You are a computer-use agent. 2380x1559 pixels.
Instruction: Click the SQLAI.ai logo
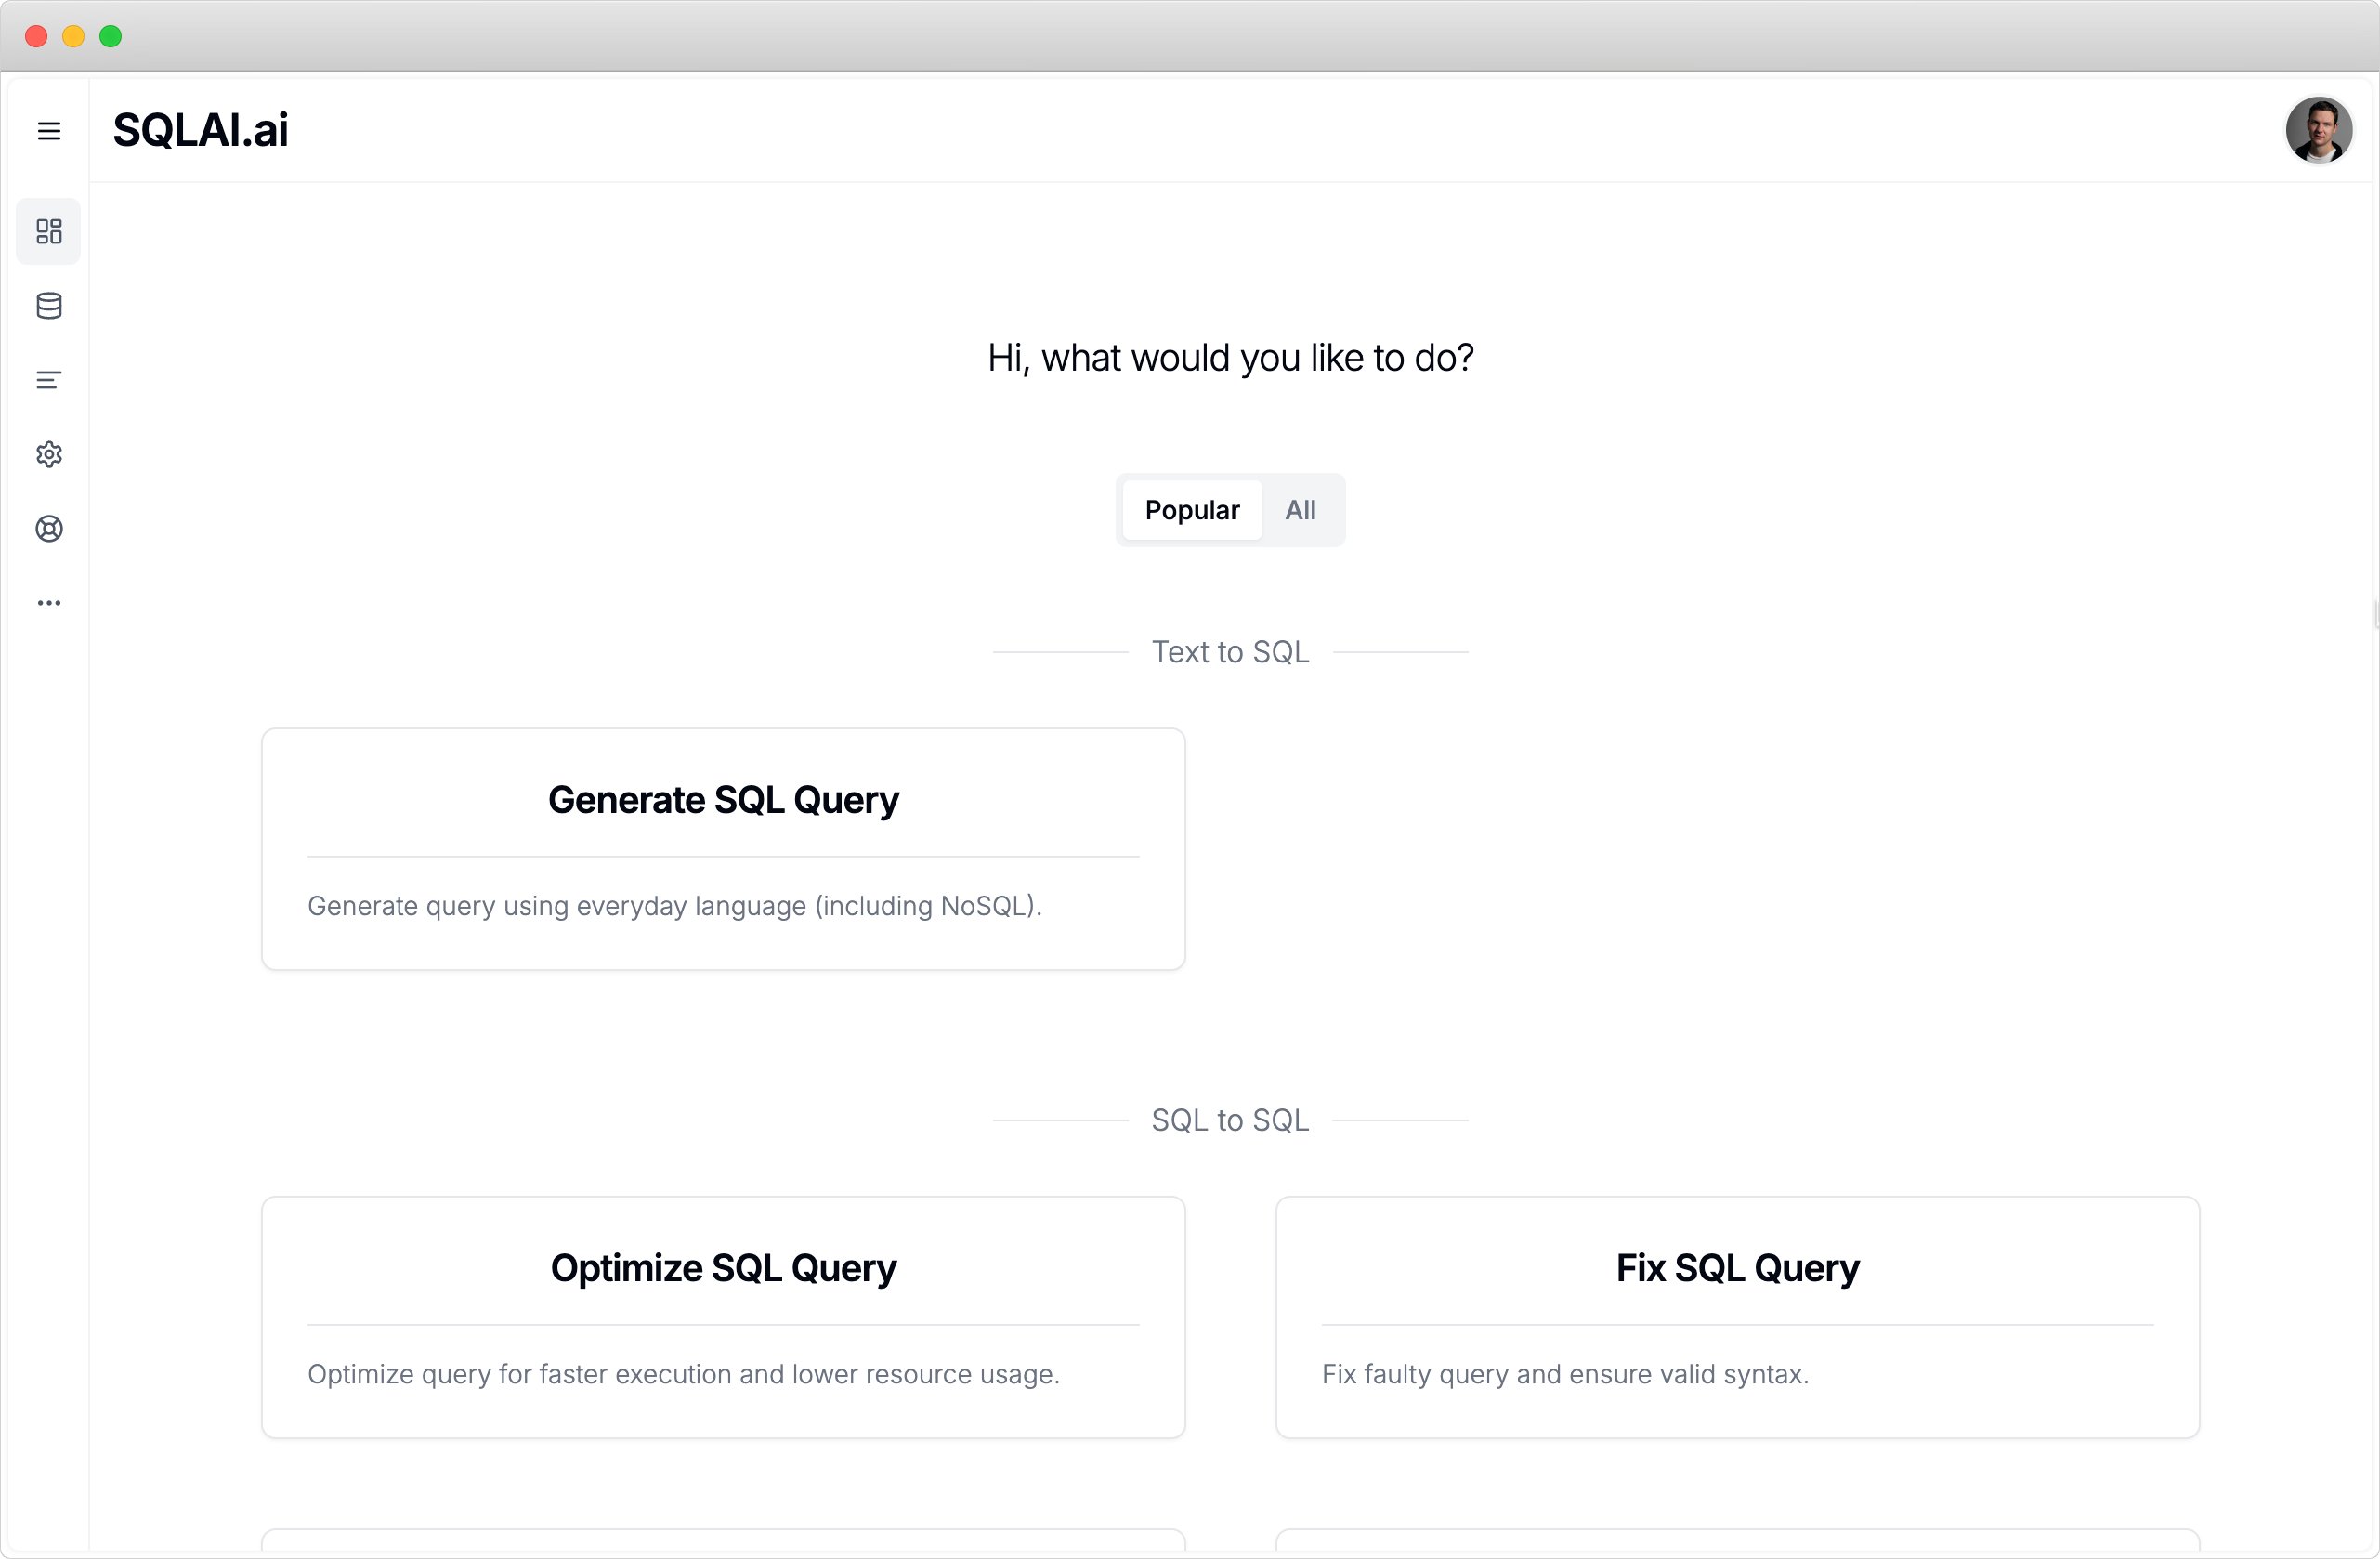pos(200,129)
